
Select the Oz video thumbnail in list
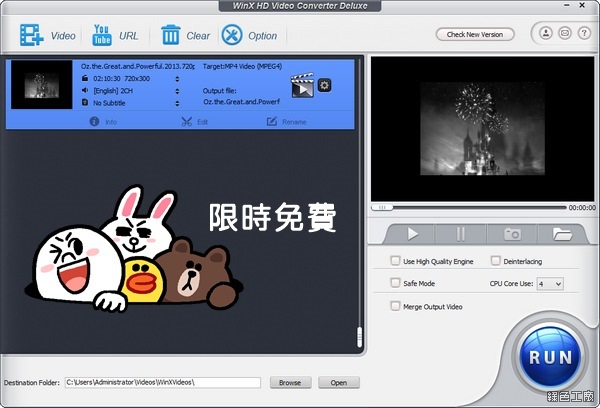point(42,85)
